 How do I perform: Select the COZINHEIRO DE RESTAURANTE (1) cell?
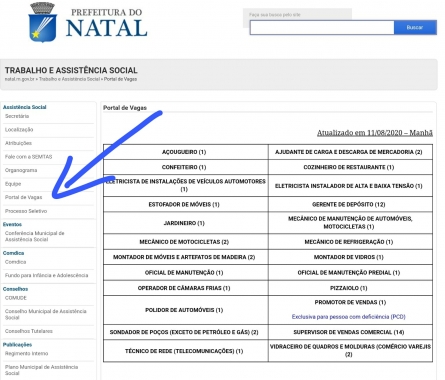[x=350, y=167]
